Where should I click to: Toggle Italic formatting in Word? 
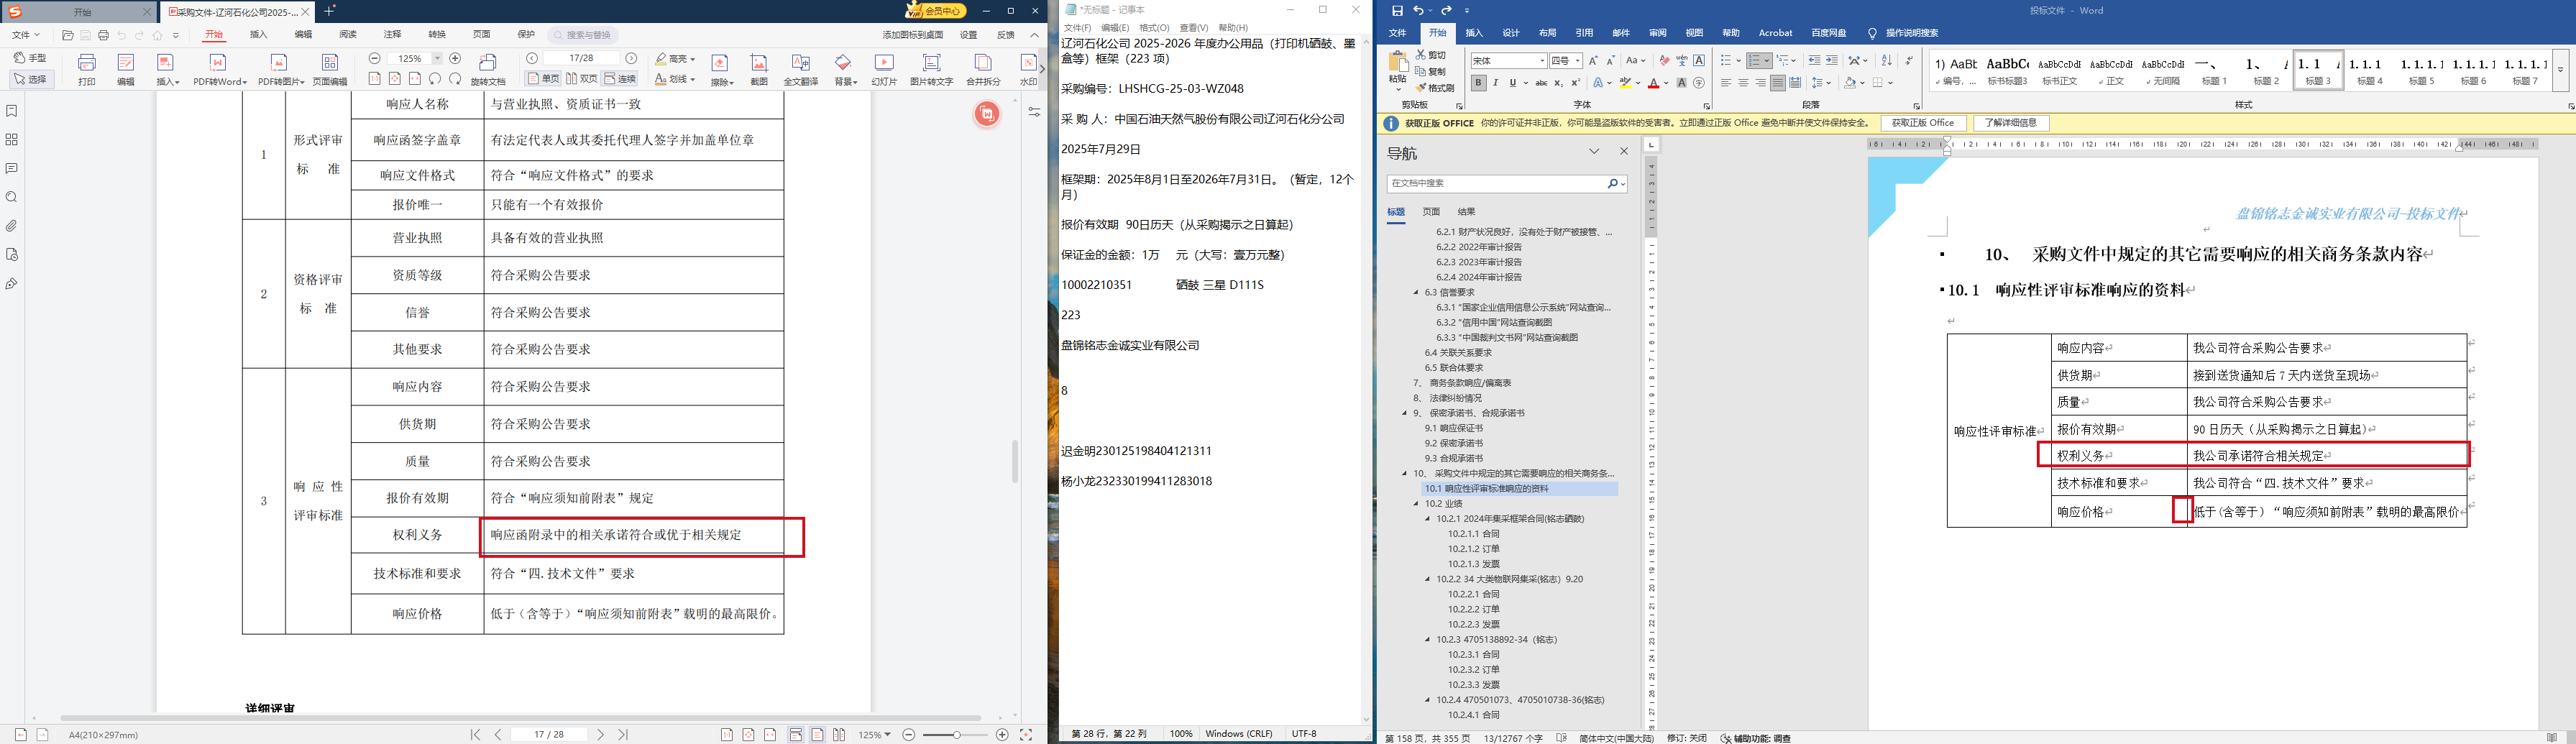tap(1495, 83)
